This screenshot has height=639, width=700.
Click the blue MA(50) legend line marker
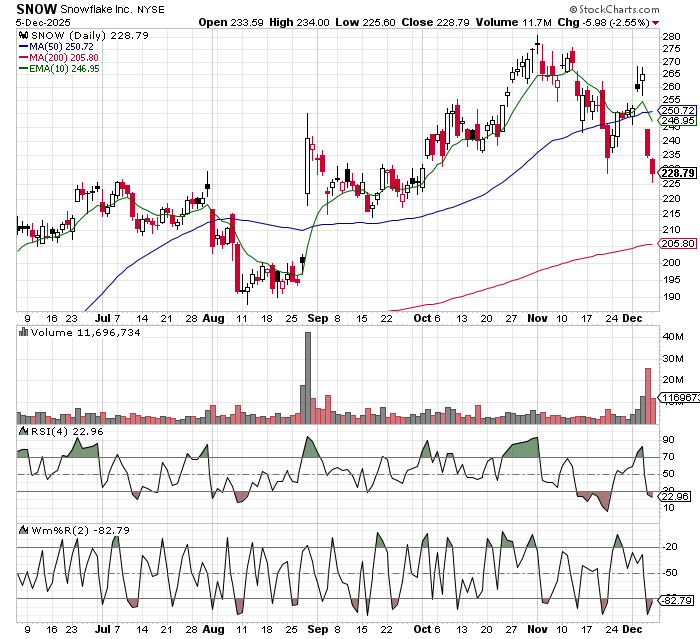pyautogui.click(x=23, y=46)
